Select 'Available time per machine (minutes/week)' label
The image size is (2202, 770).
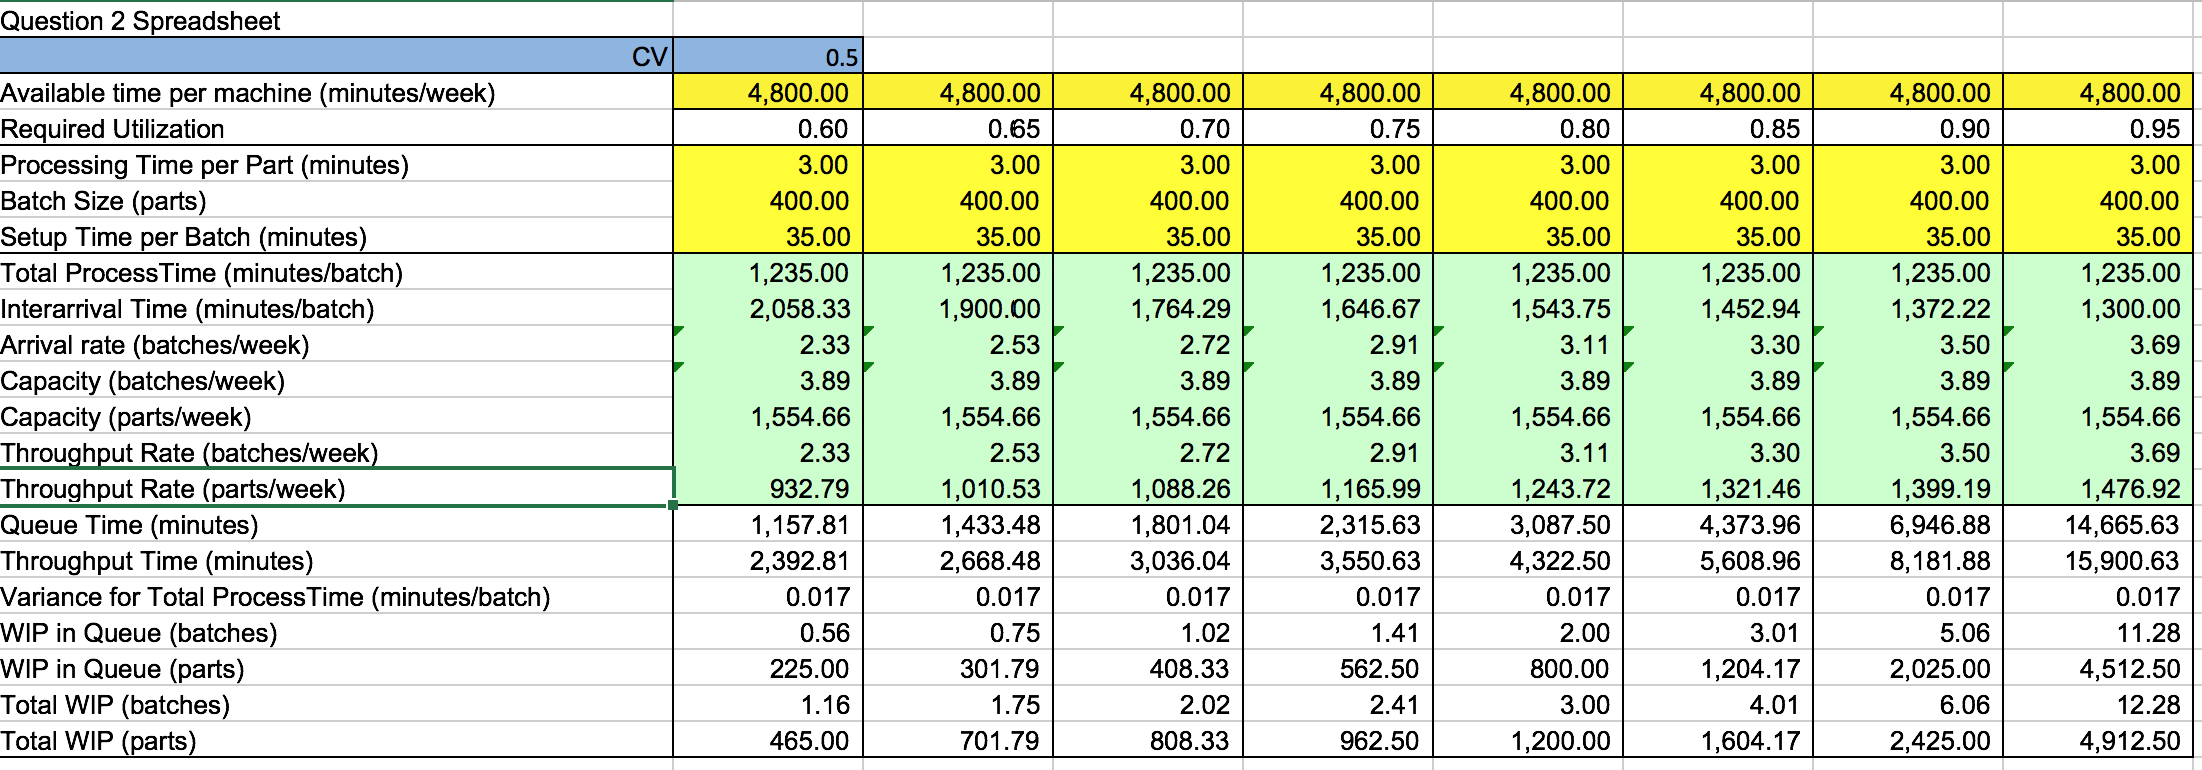(x=336, y=92)
